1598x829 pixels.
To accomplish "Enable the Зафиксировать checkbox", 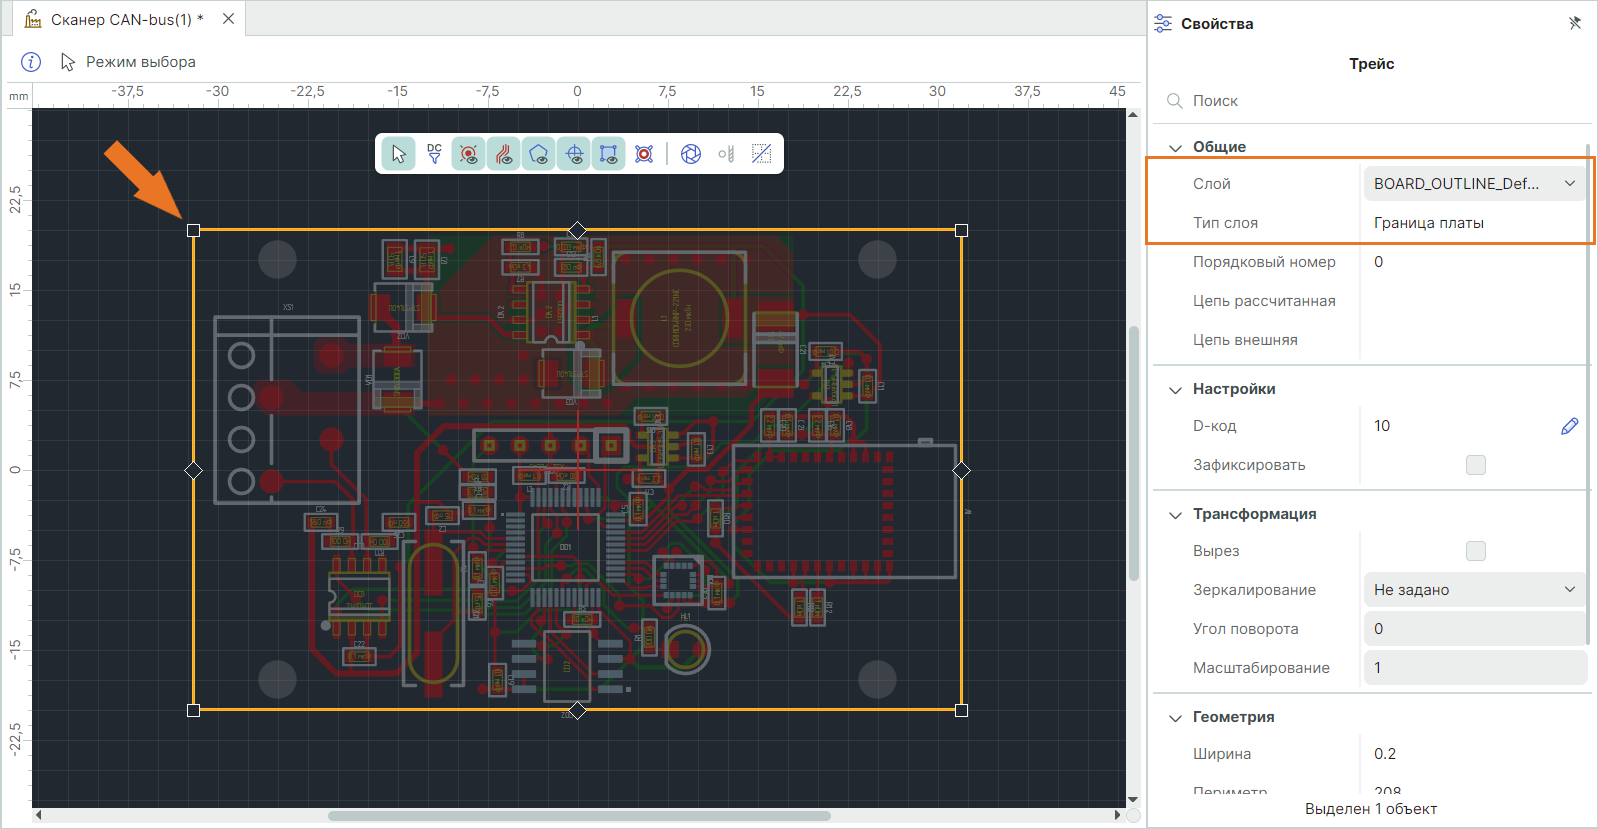I will [1475, 465].
